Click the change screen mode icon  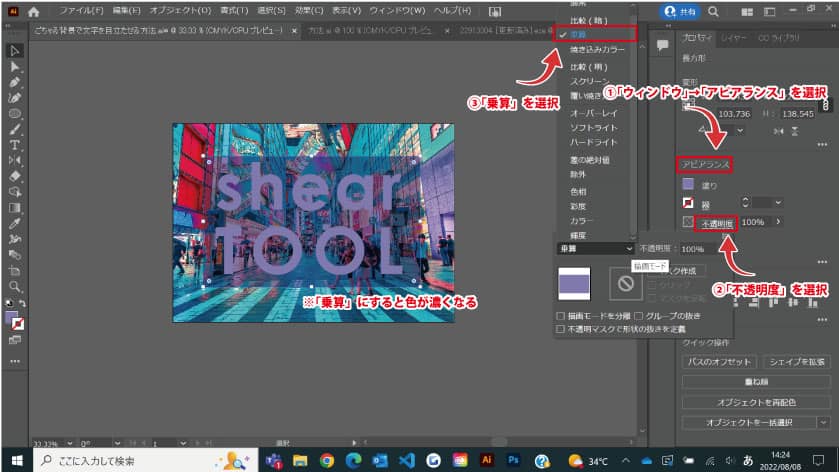point(14,340)
